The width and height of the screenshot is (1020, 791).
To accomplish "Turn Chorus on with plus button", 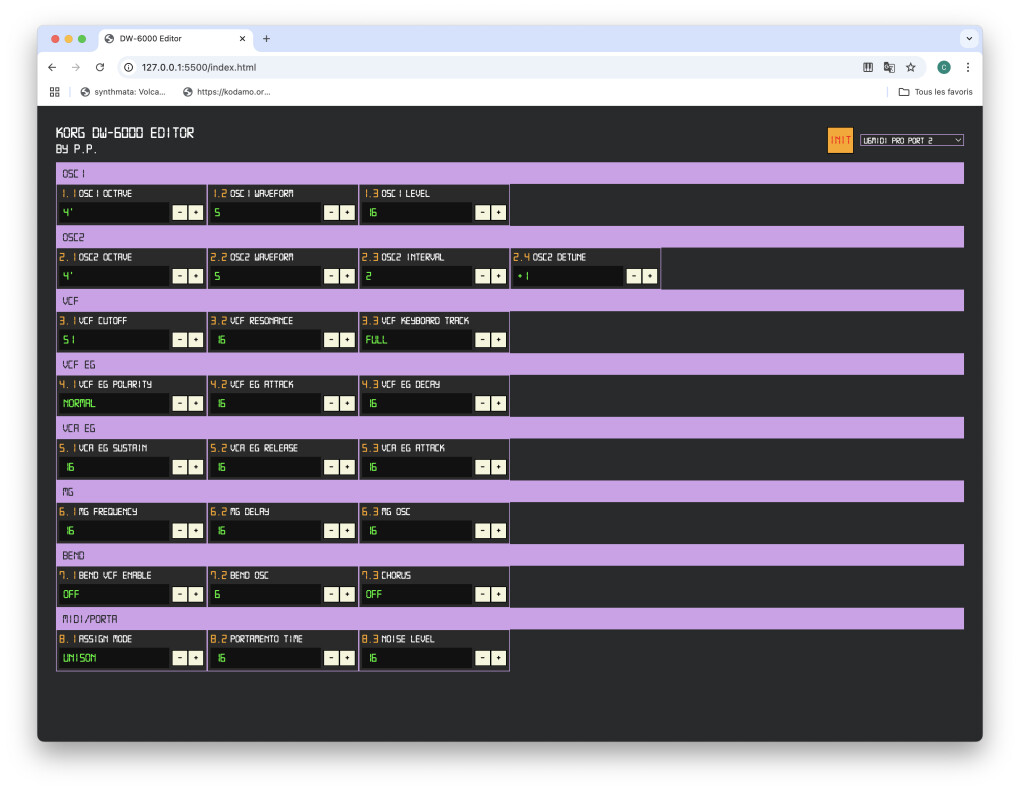I will pyautogui.click(x=499, y=594).
